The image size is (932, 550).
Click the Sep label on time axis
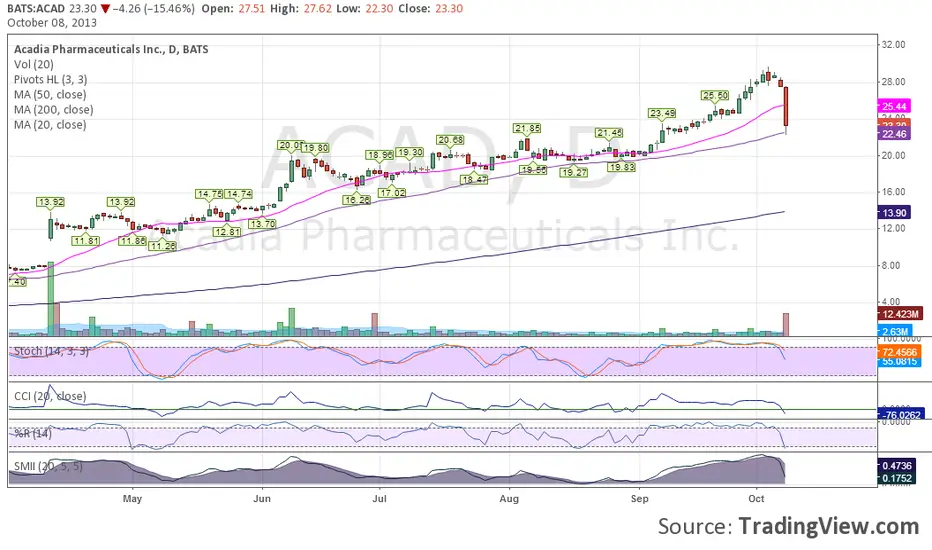(640, 499)
